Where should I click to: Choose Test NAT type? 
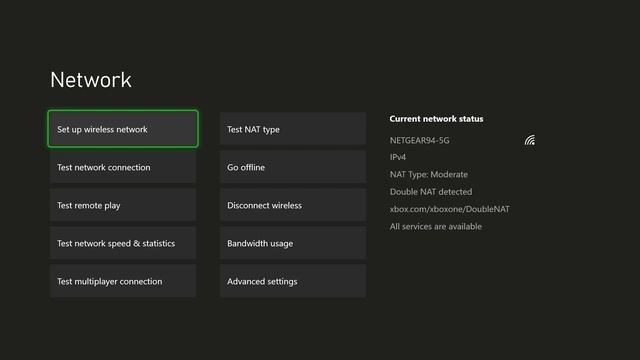point(293,129)
